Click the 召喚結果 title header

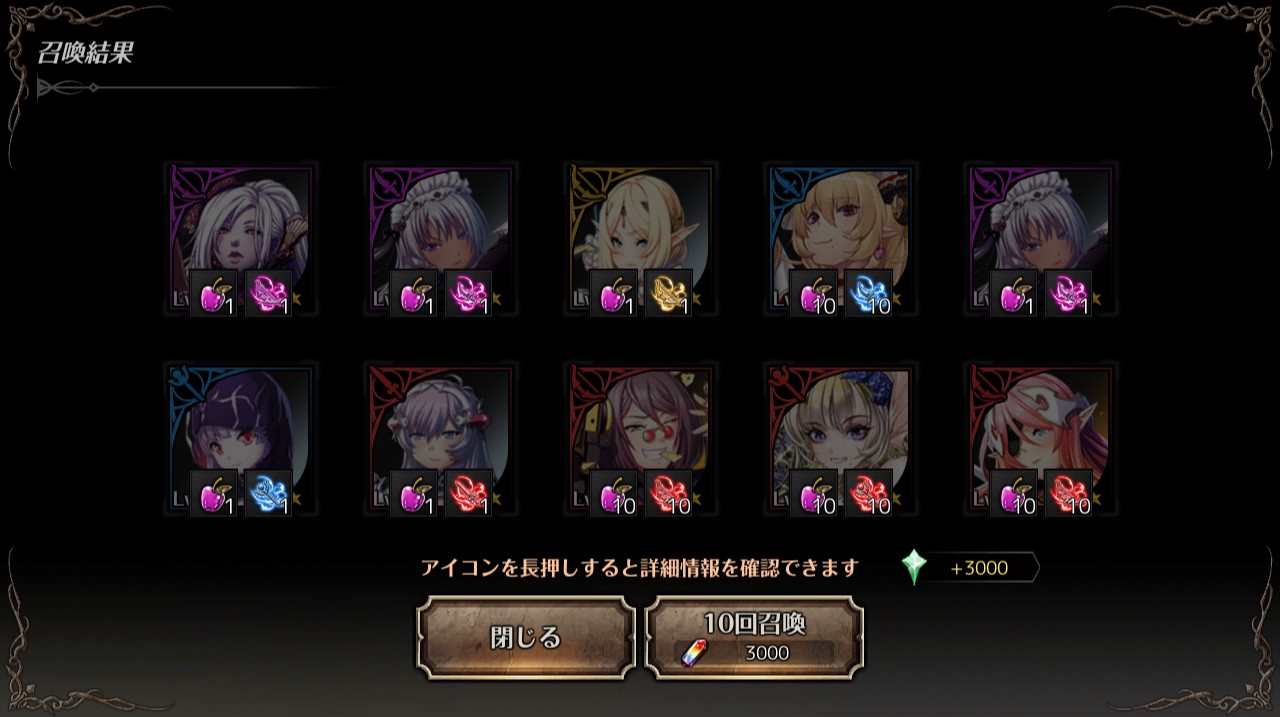pyautogui.click(x=86, y=53)
